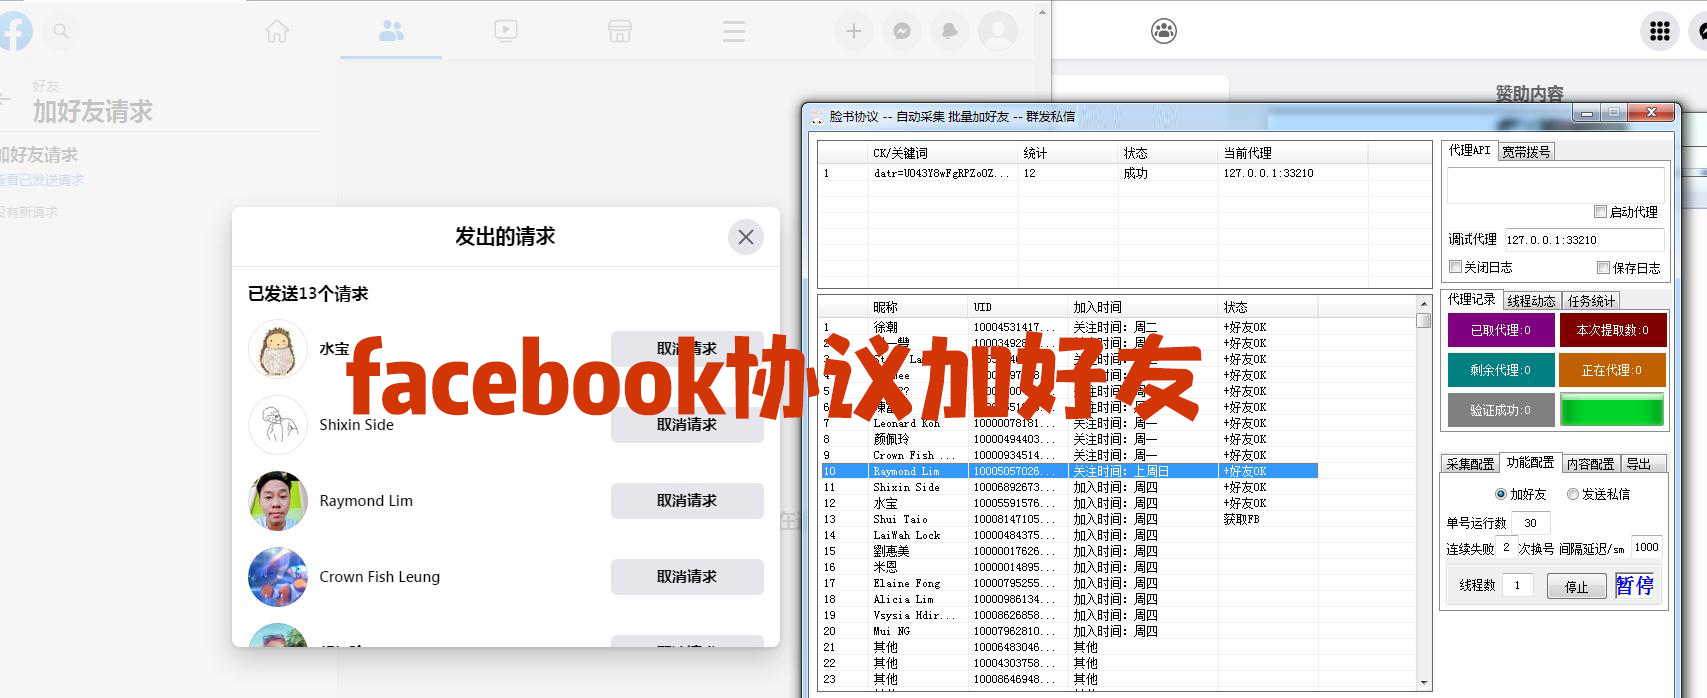
Task: Click the purple 已取代理 swatch
Action: point(1501,330)
